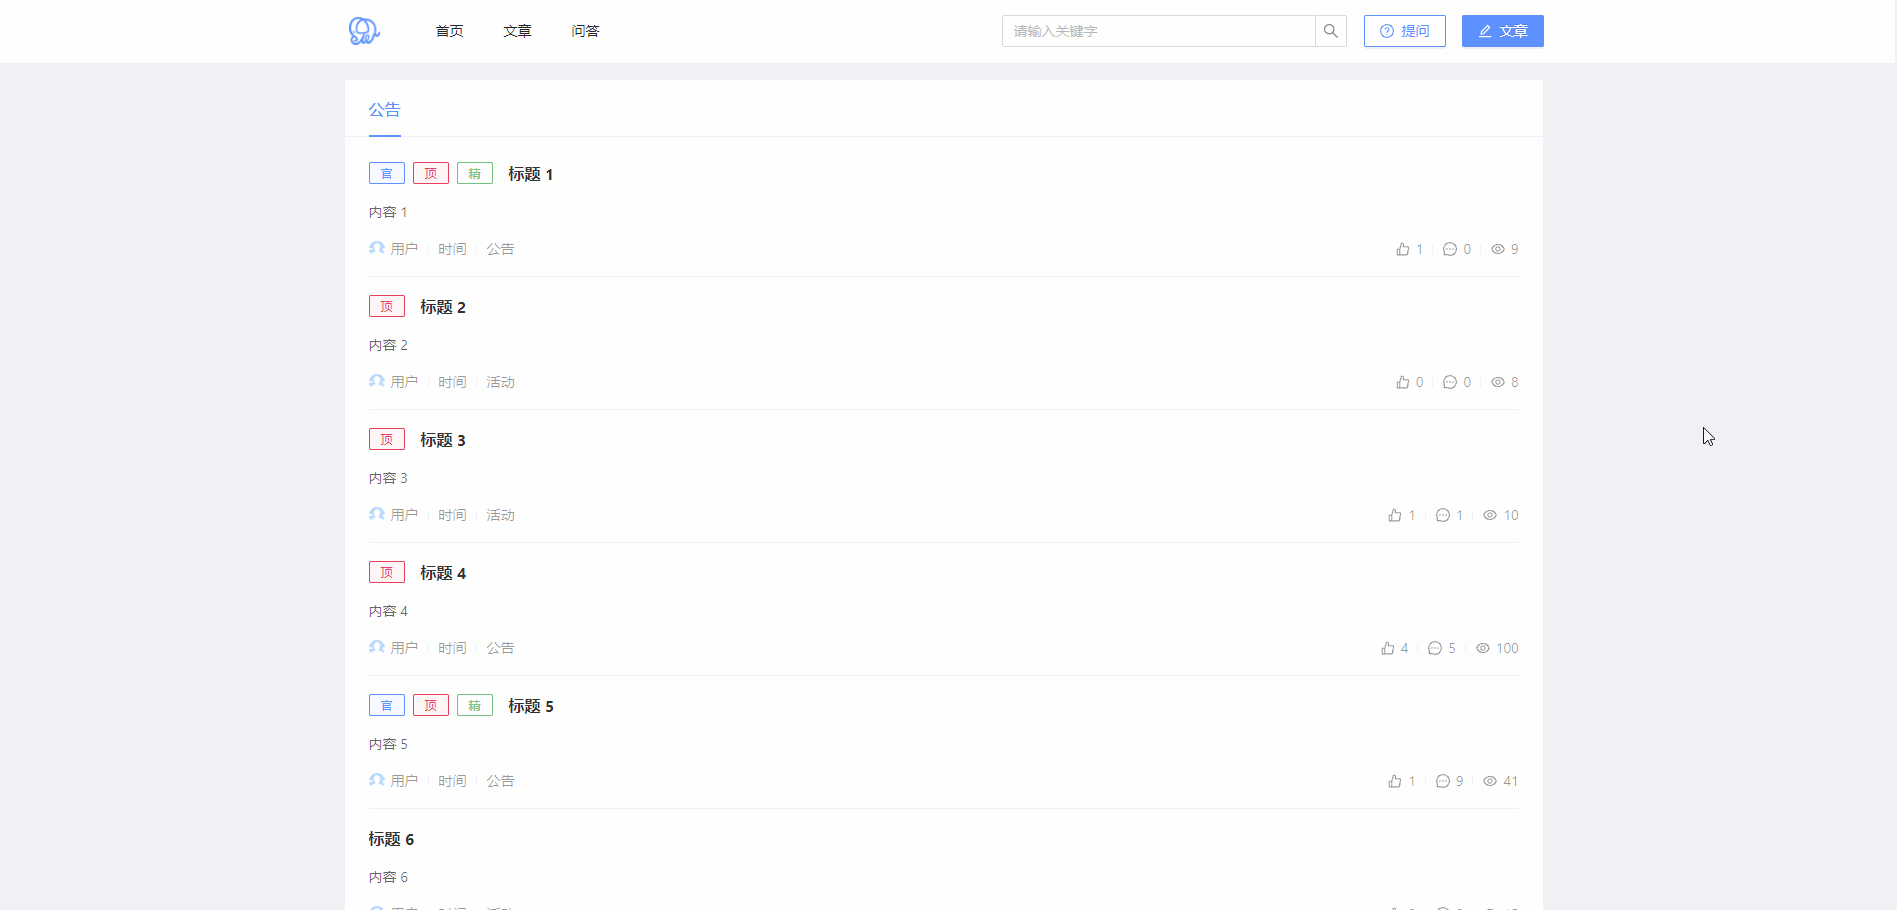Open post 标题 1
Screen dimensions: 1897x910
(x=531, y=174)
